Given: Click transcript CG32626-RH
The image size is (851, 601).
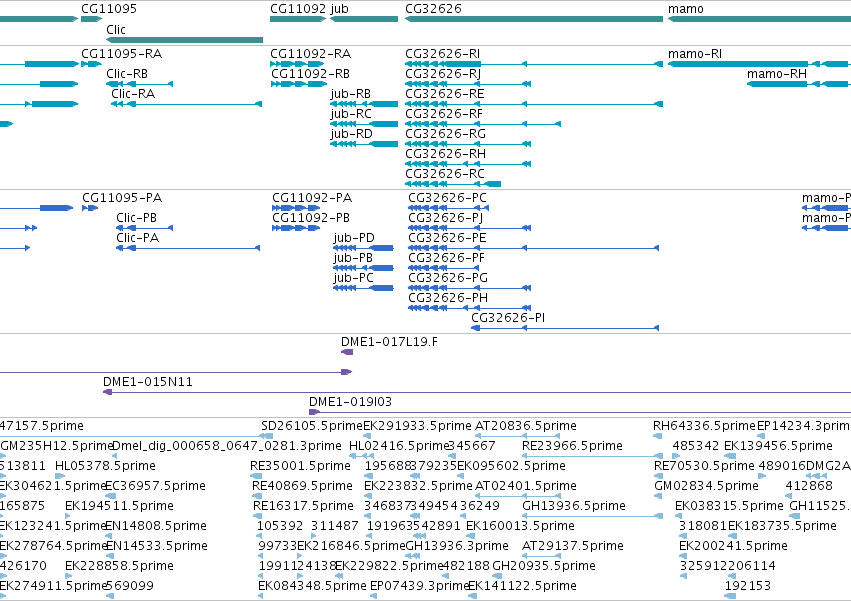Looking at the screenshot, I should pyautogui.click(x=468, y=164).
